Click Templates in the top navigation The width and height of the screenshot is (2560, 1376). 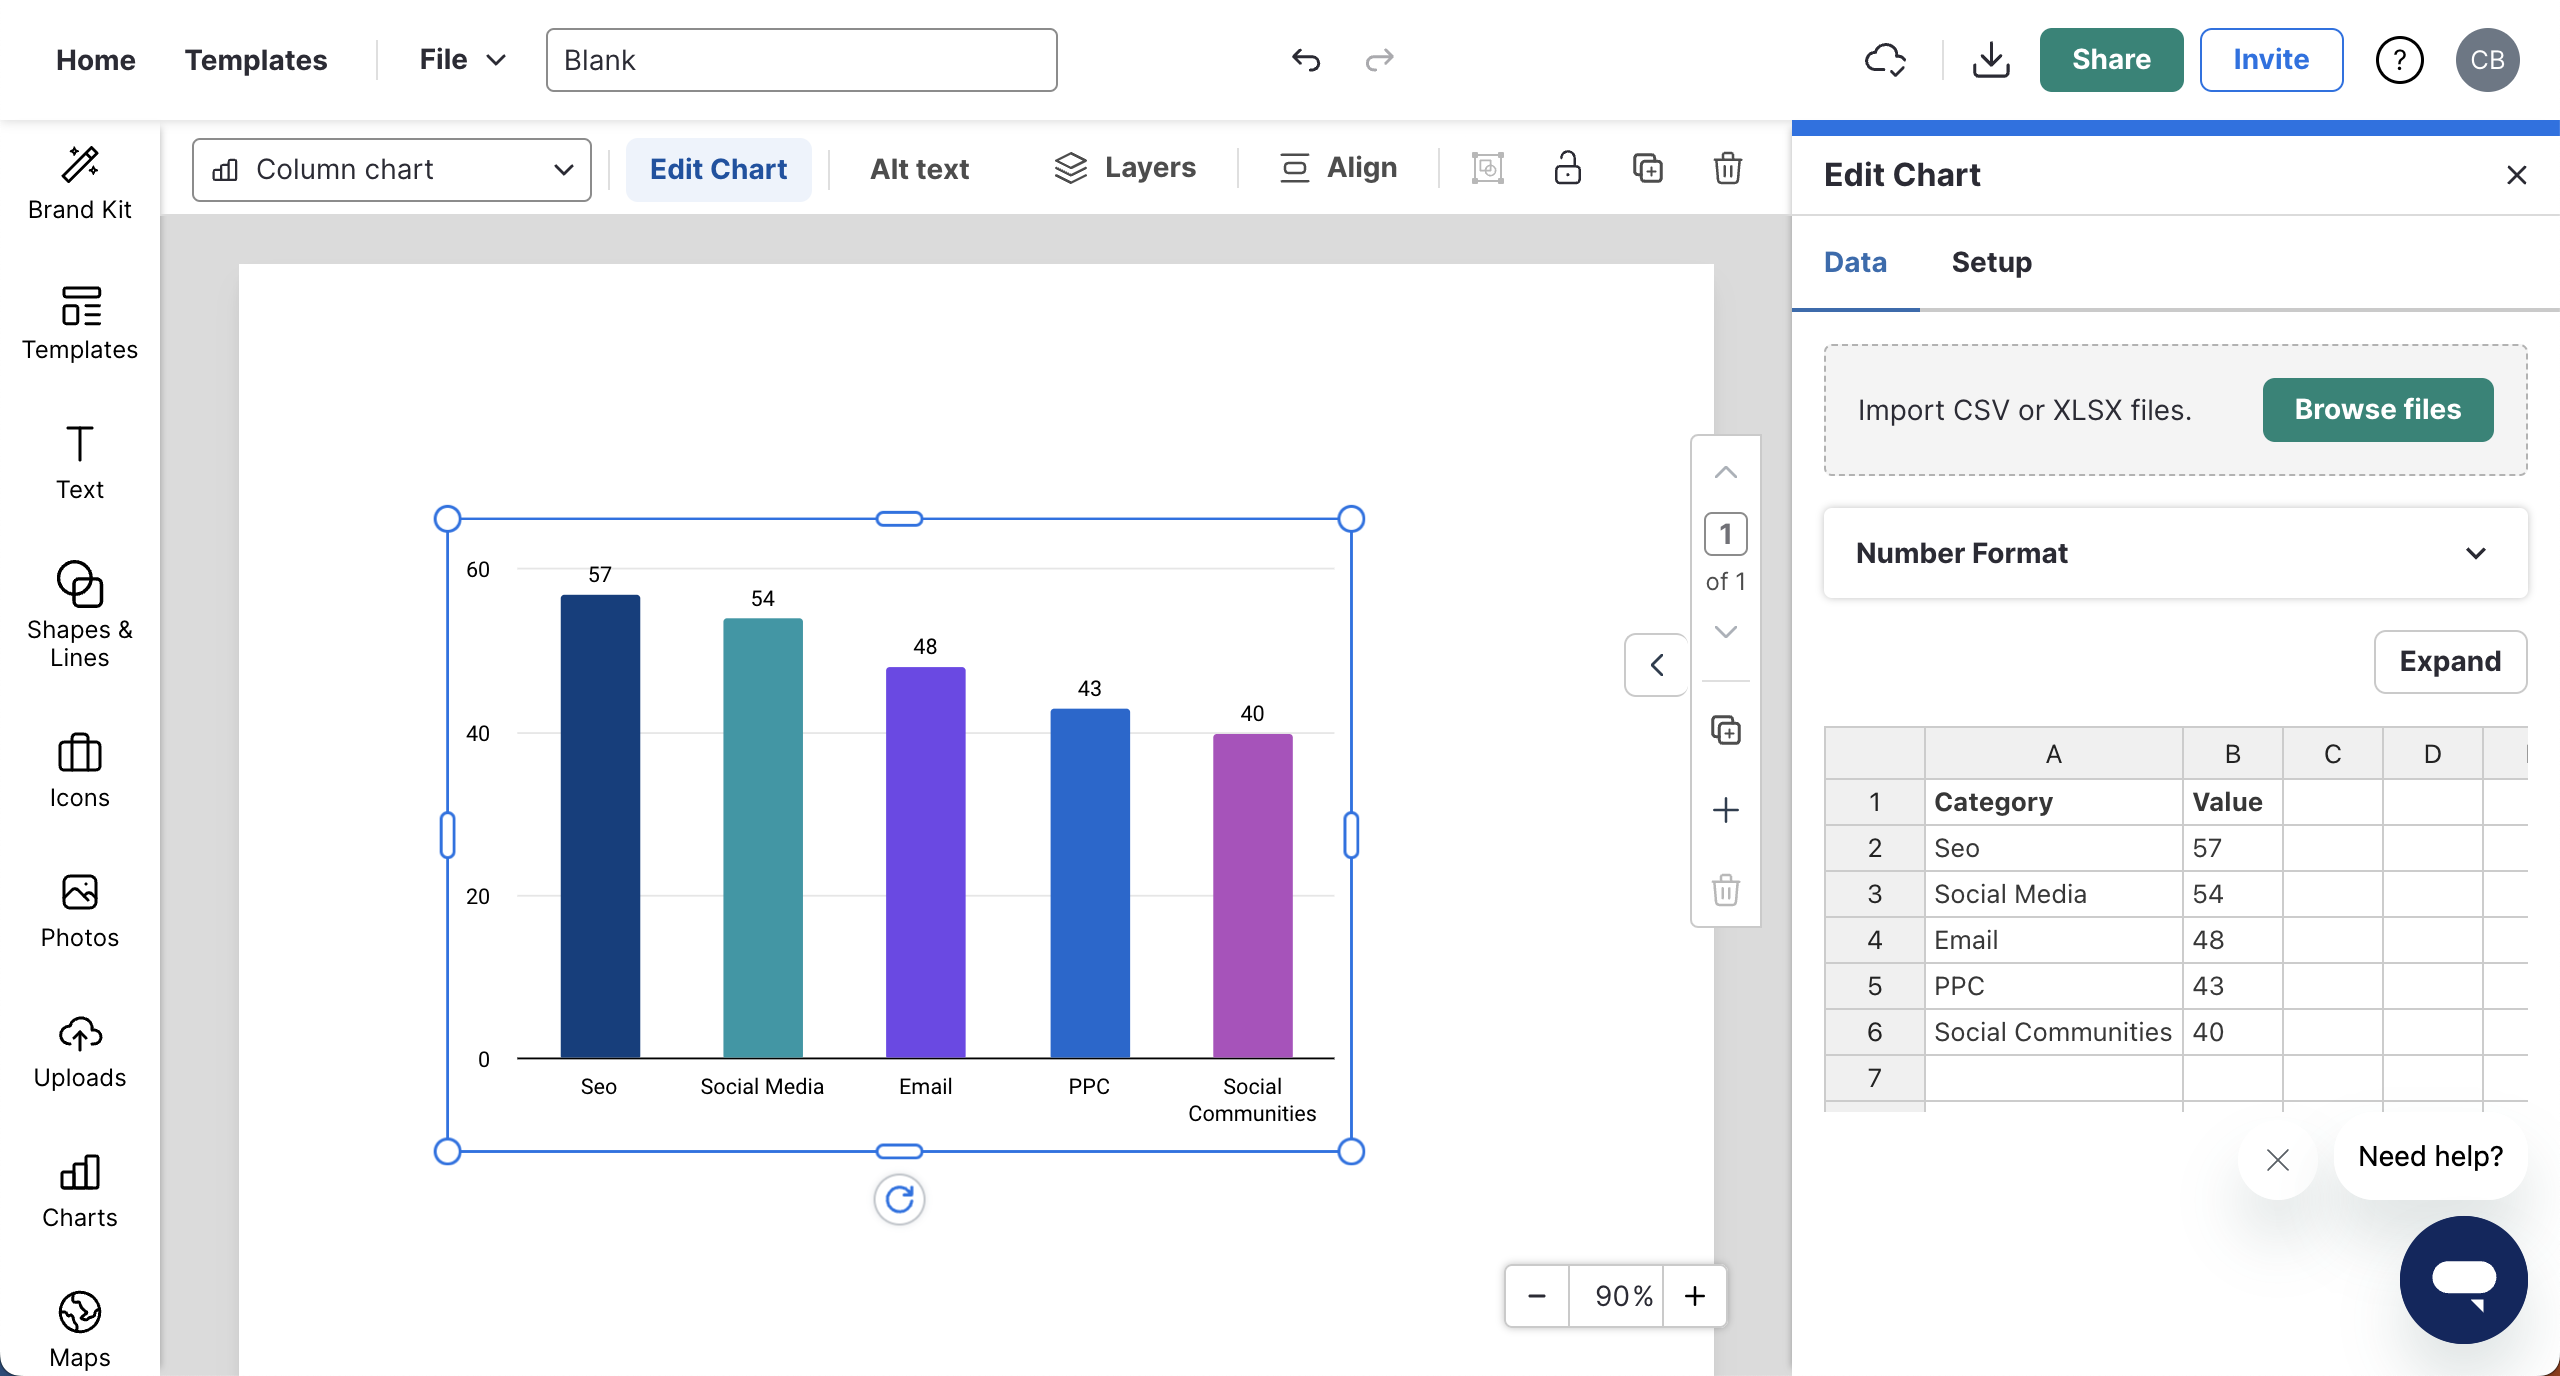256,59
